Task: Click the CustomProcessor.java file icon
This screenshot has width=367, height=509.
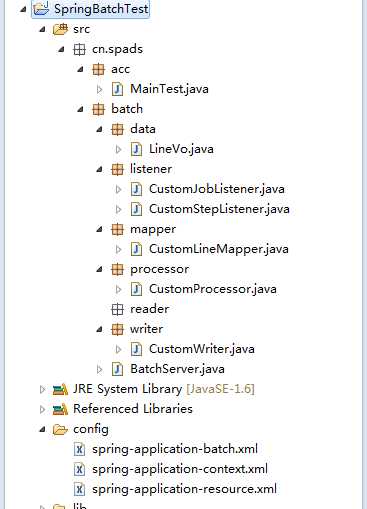Action: pyautogui.click(x=136, y=289)
